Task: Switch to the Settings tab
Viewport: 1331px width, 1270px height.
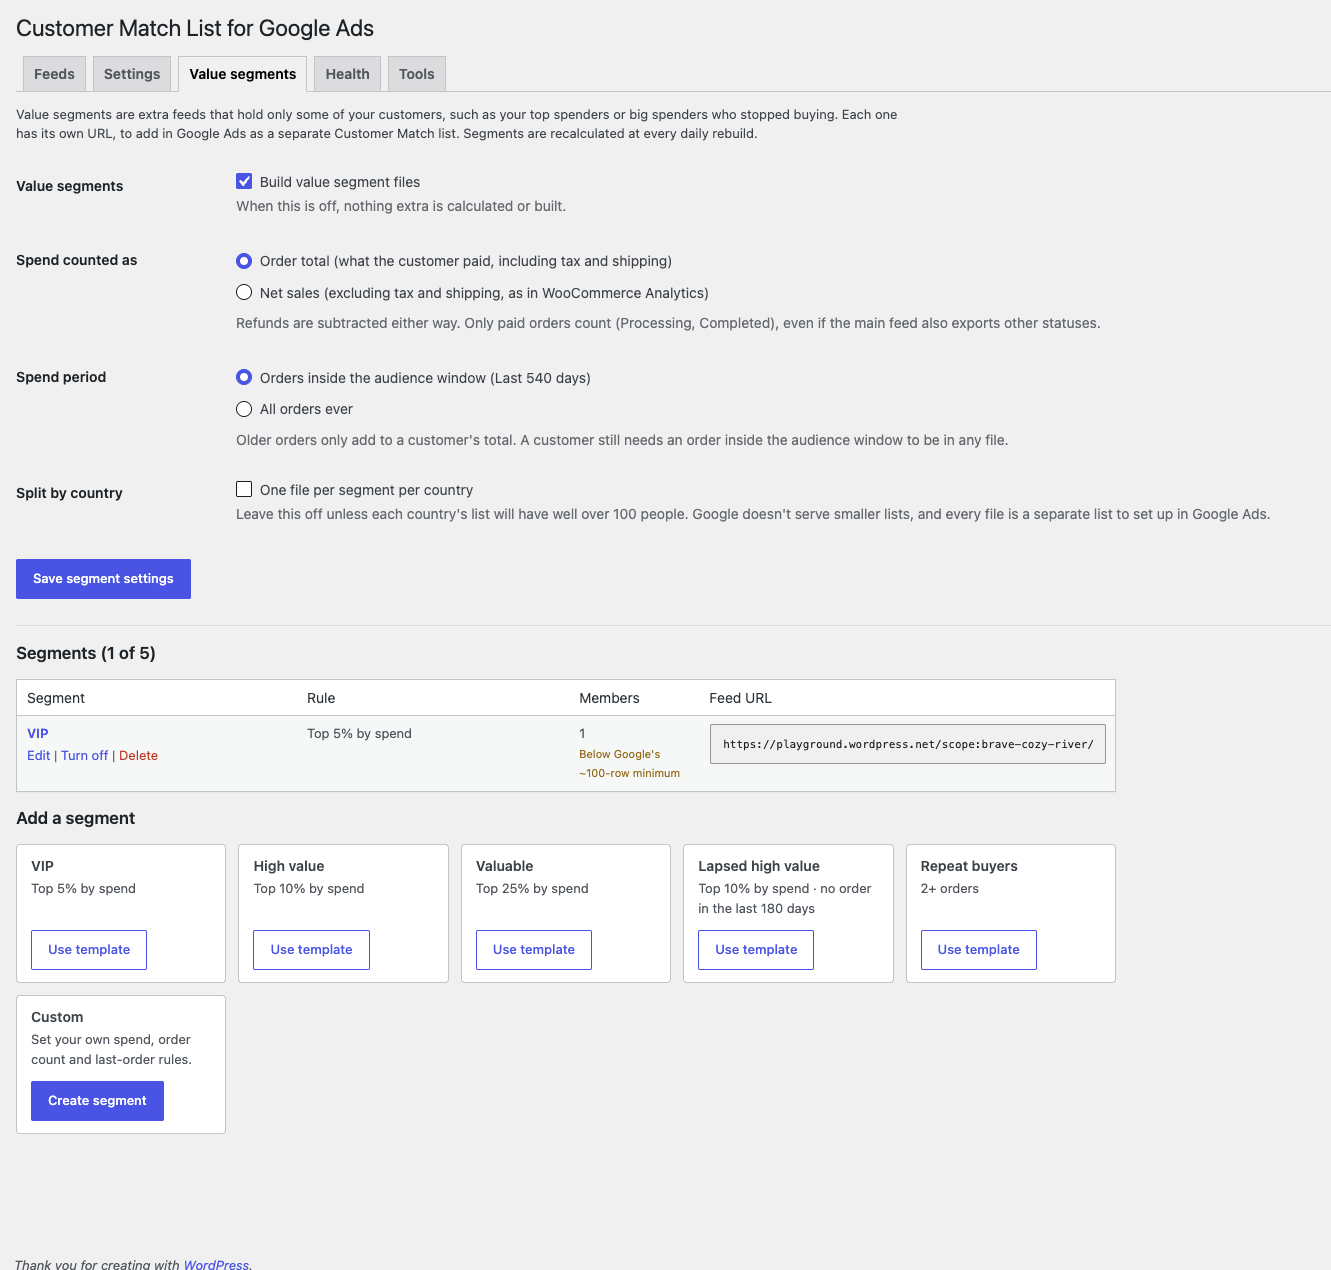Action: [x=132, y=74]
